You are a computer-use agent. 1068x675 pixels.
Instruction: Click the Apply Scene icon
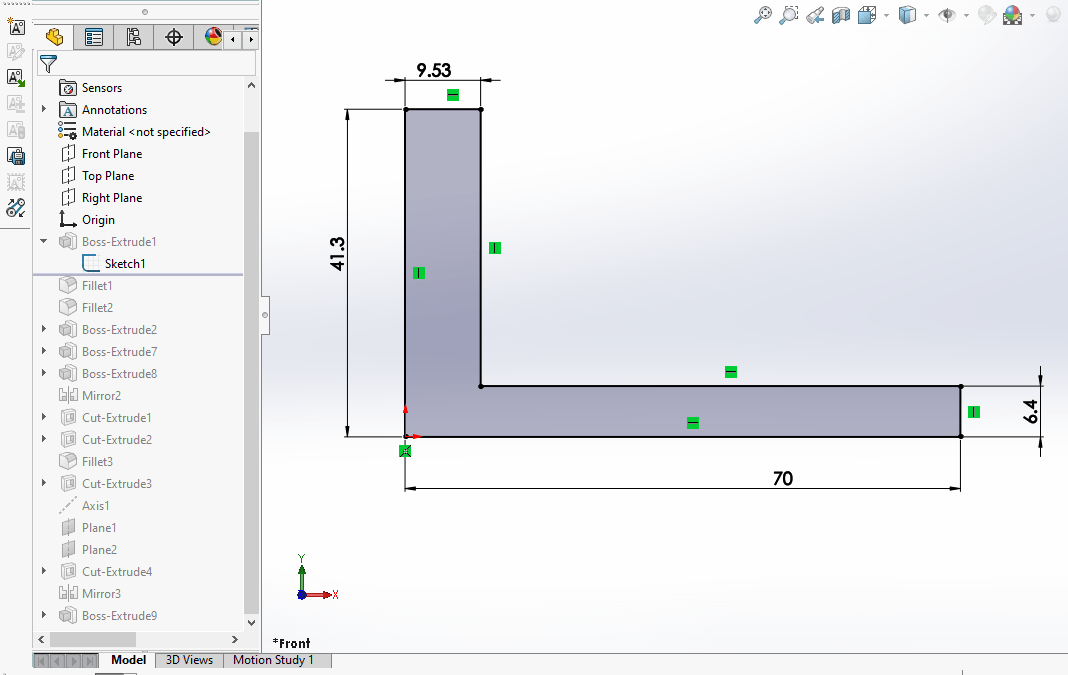tap(1013, 15)
